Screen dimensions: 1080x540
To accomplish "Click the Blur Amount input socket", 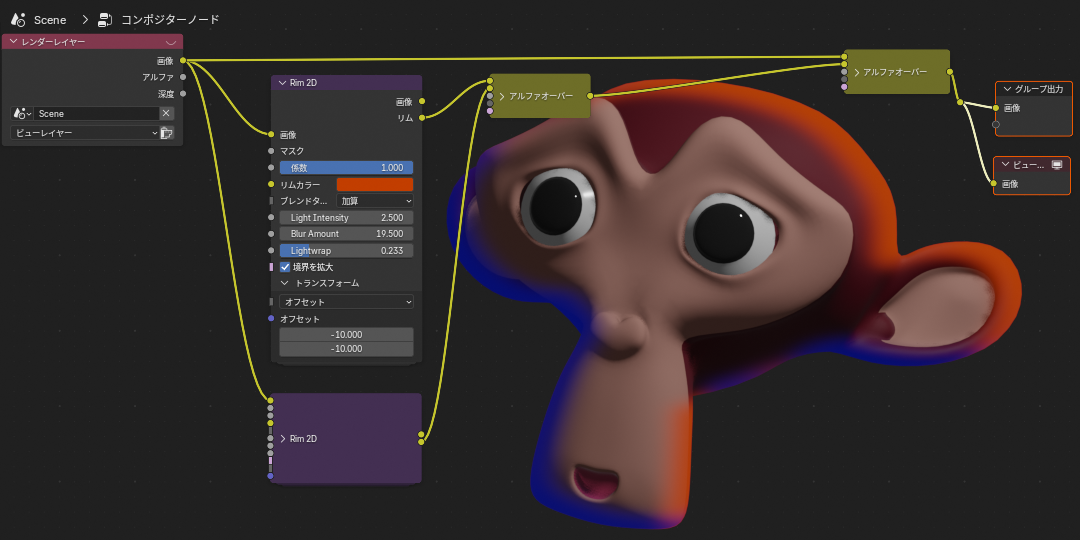I will coord(271,233).
